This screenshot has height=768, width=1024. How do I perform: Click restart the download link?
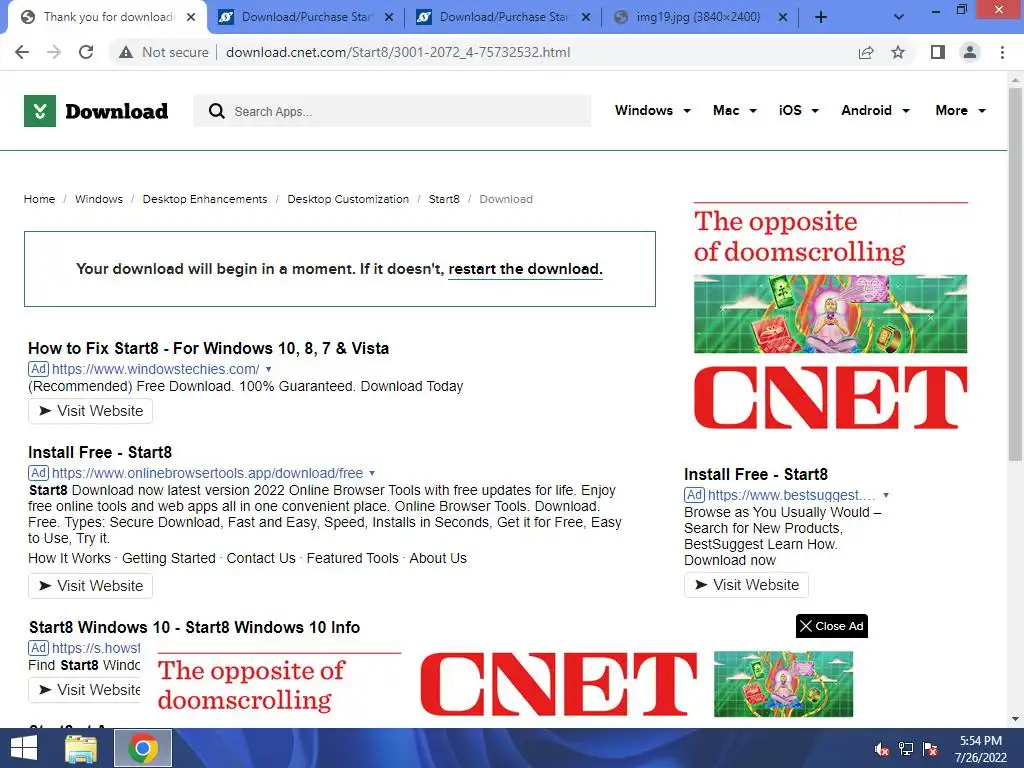tap(525, 269)
